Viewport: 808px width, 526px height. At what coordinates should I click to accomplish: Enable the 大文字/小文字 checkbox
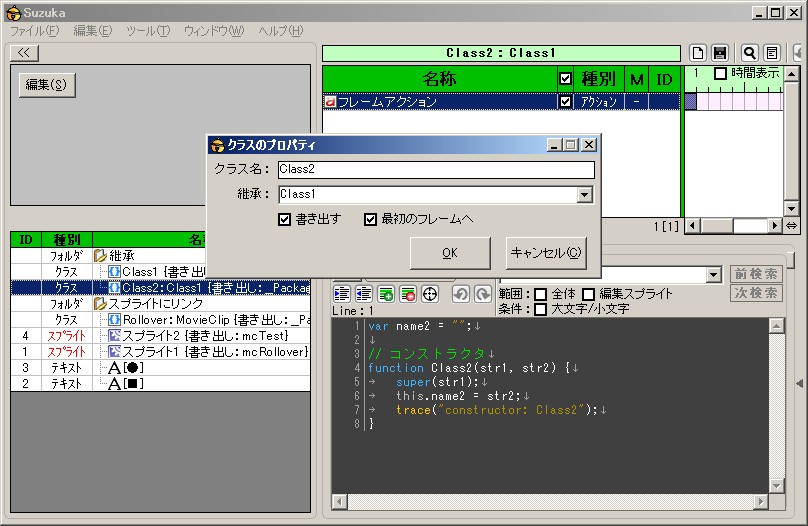(x=541, y=309)
